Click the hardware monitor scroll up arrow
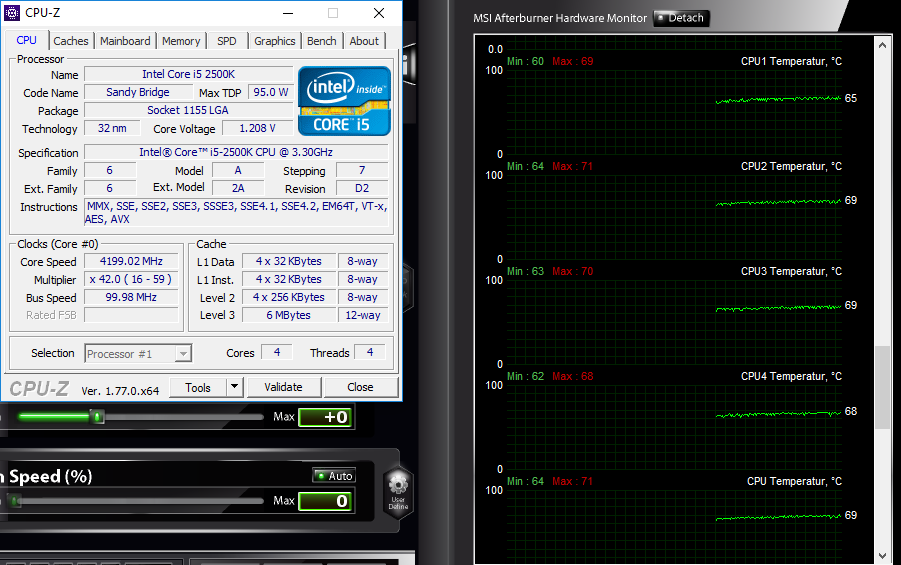This screenshot has width=901, height=565. coord(882,44)
